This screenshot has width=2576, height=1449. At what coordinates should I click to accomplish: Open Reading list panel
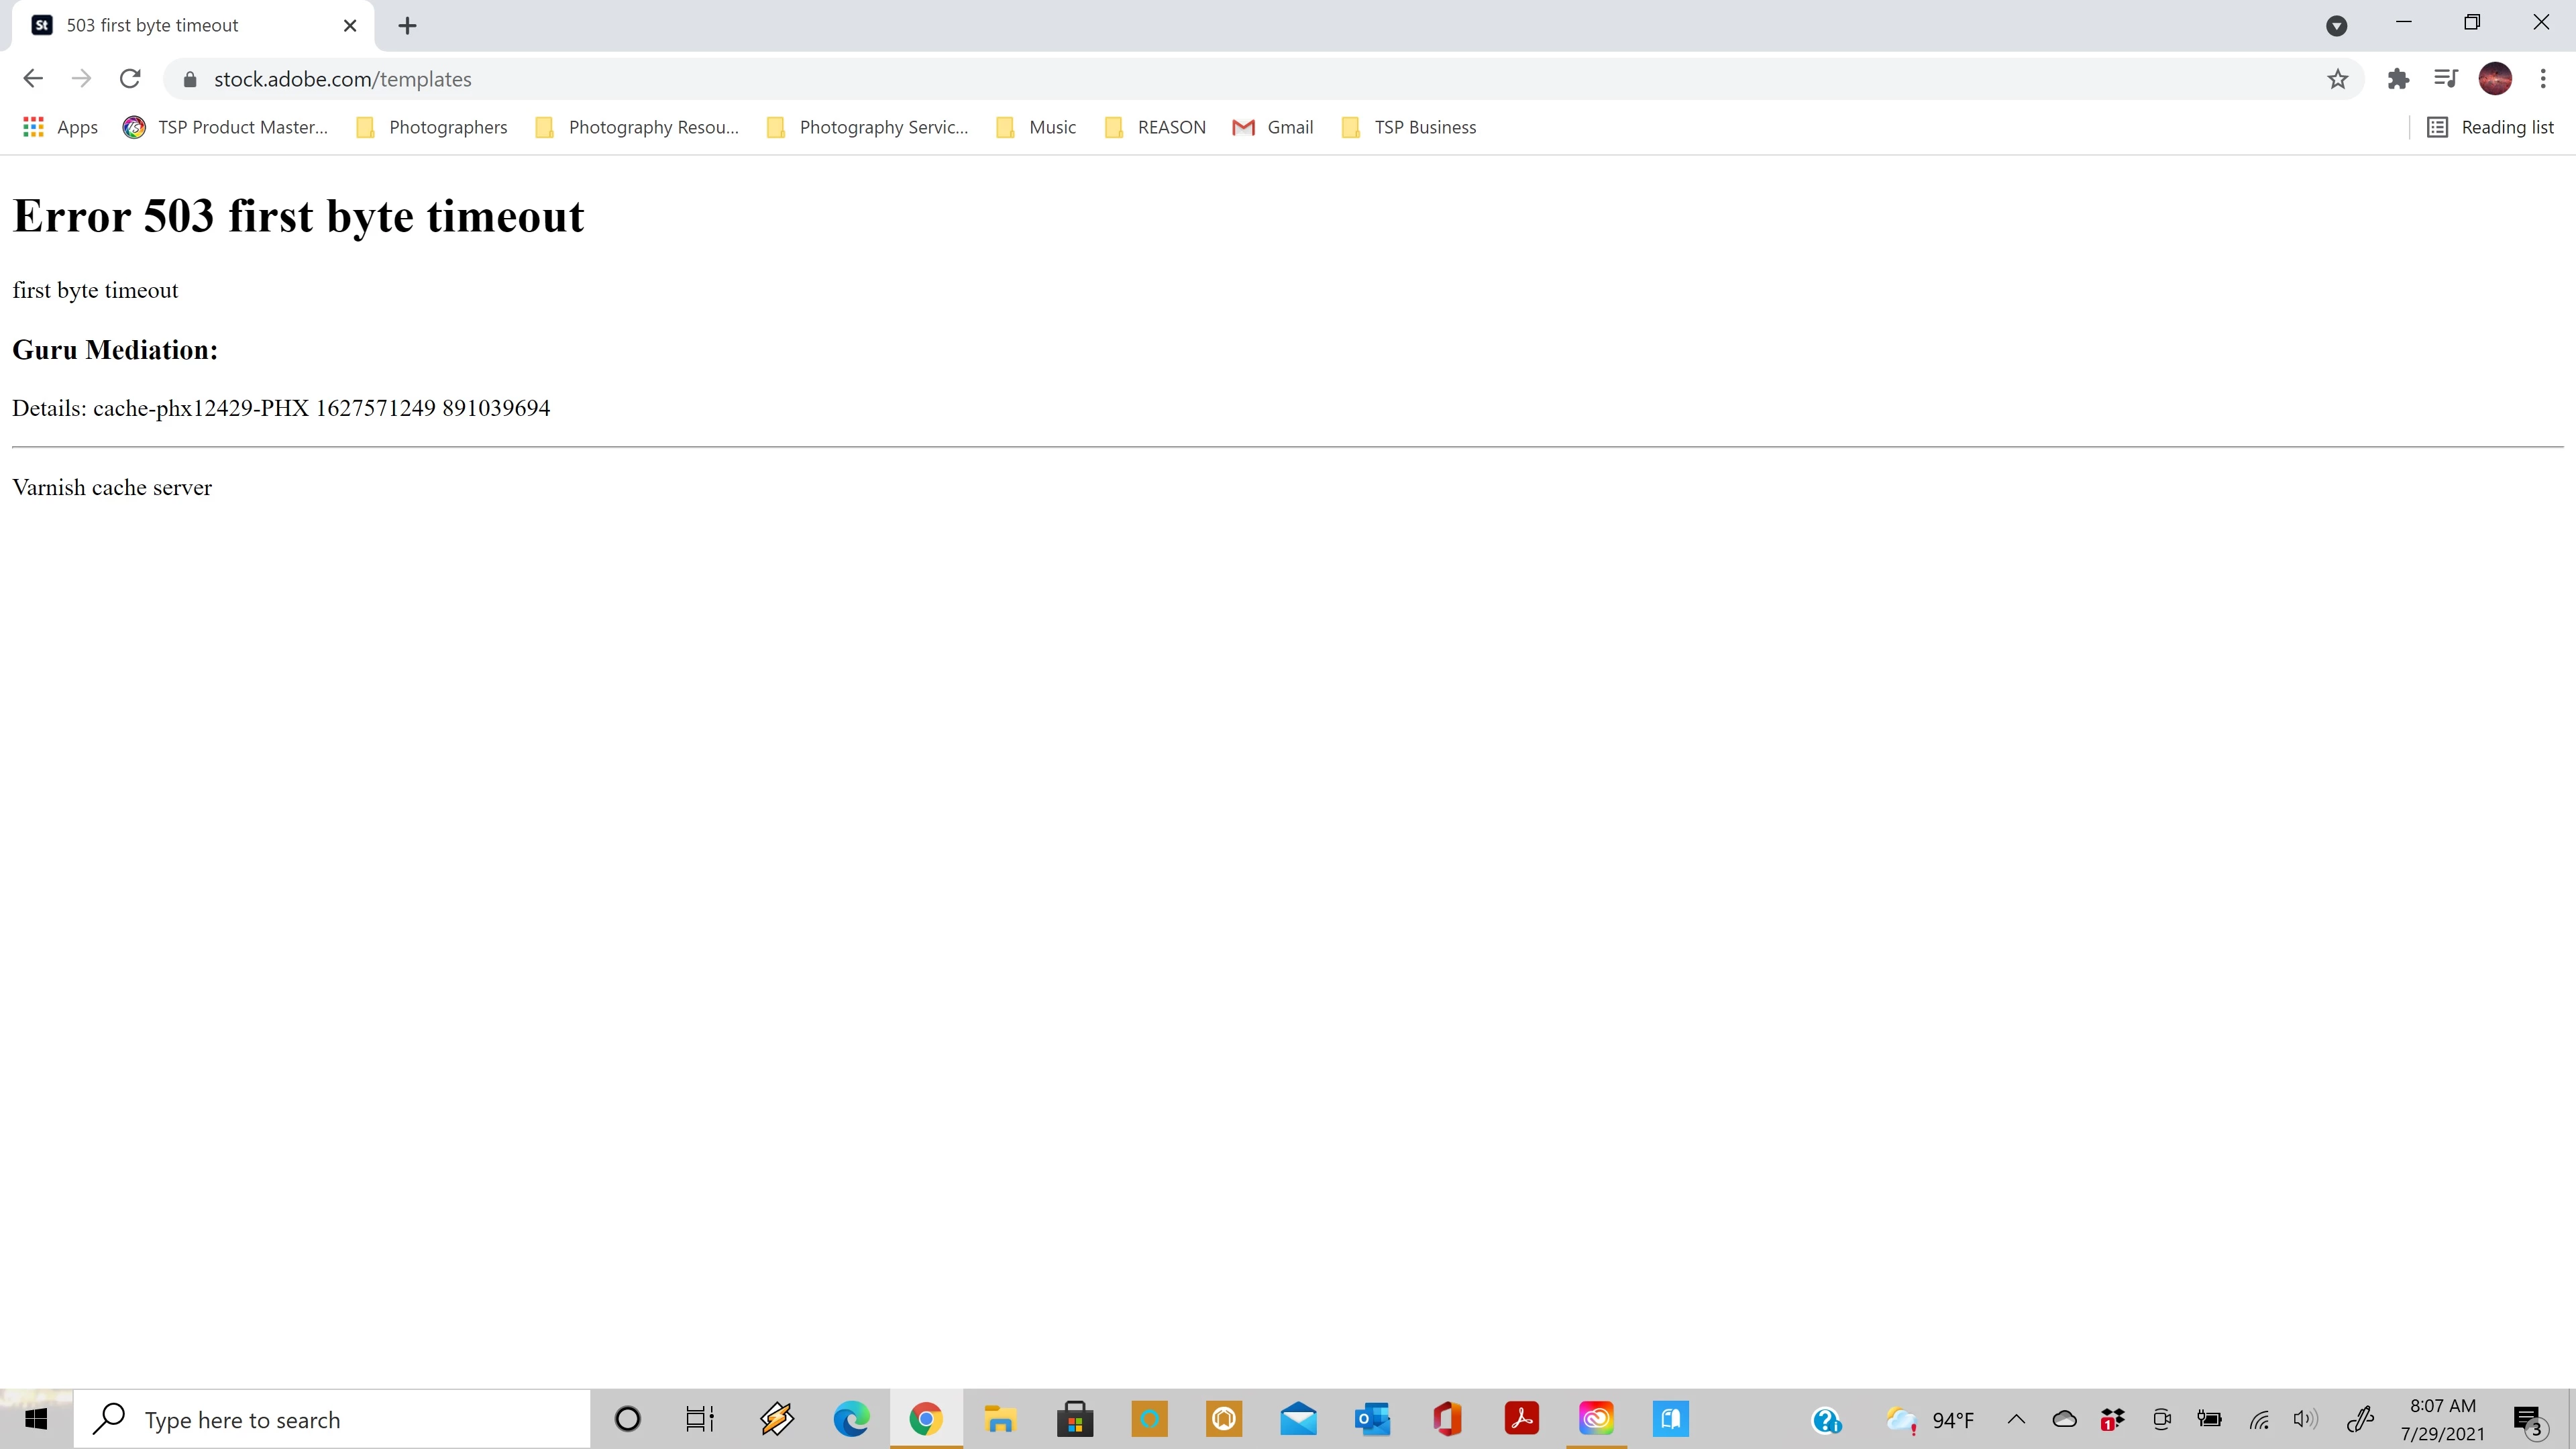2491,127
